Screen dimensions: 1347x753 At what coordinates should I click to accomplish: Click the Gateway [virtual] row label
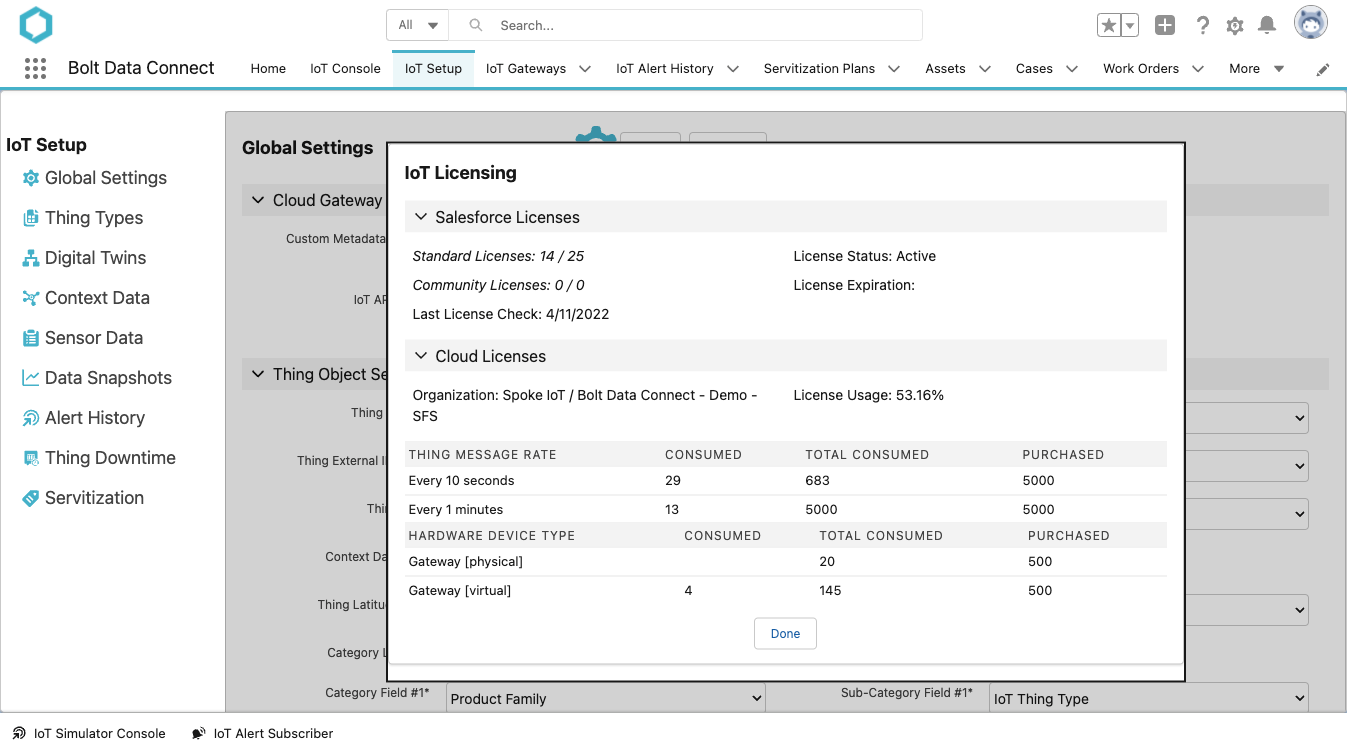point(460,590)
